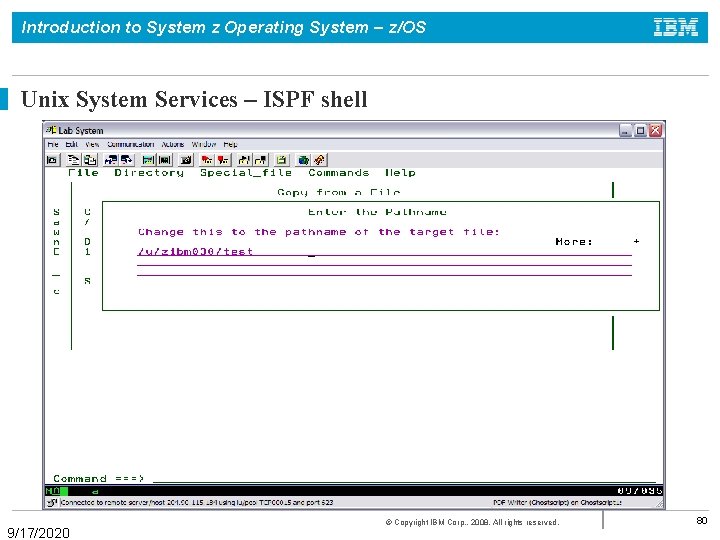Close the Lab System window
The height and width of the screenshot is (540, 720).
(655, 130)
